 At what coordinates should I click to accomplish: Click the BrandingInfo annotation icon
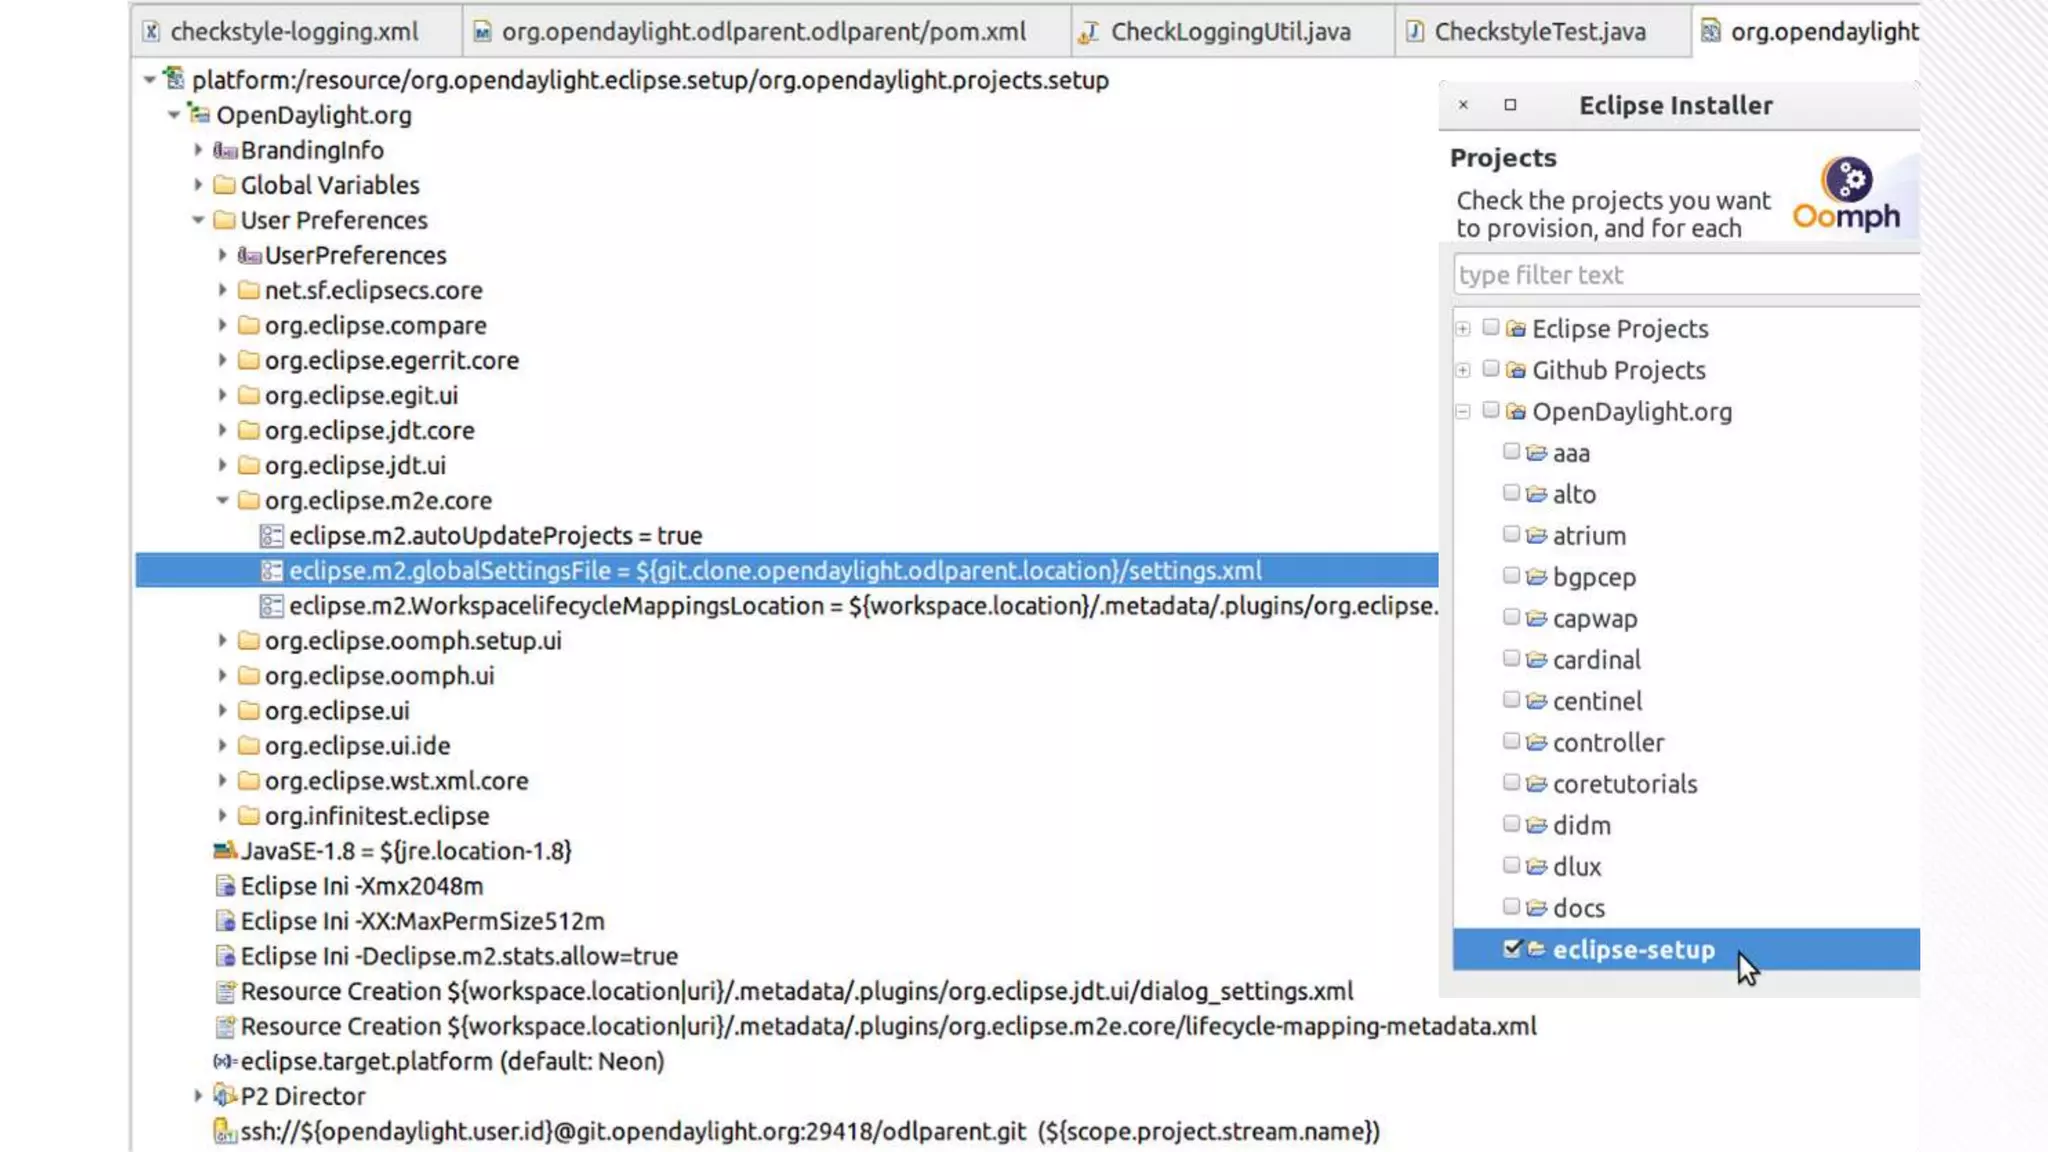coord(225,150)
